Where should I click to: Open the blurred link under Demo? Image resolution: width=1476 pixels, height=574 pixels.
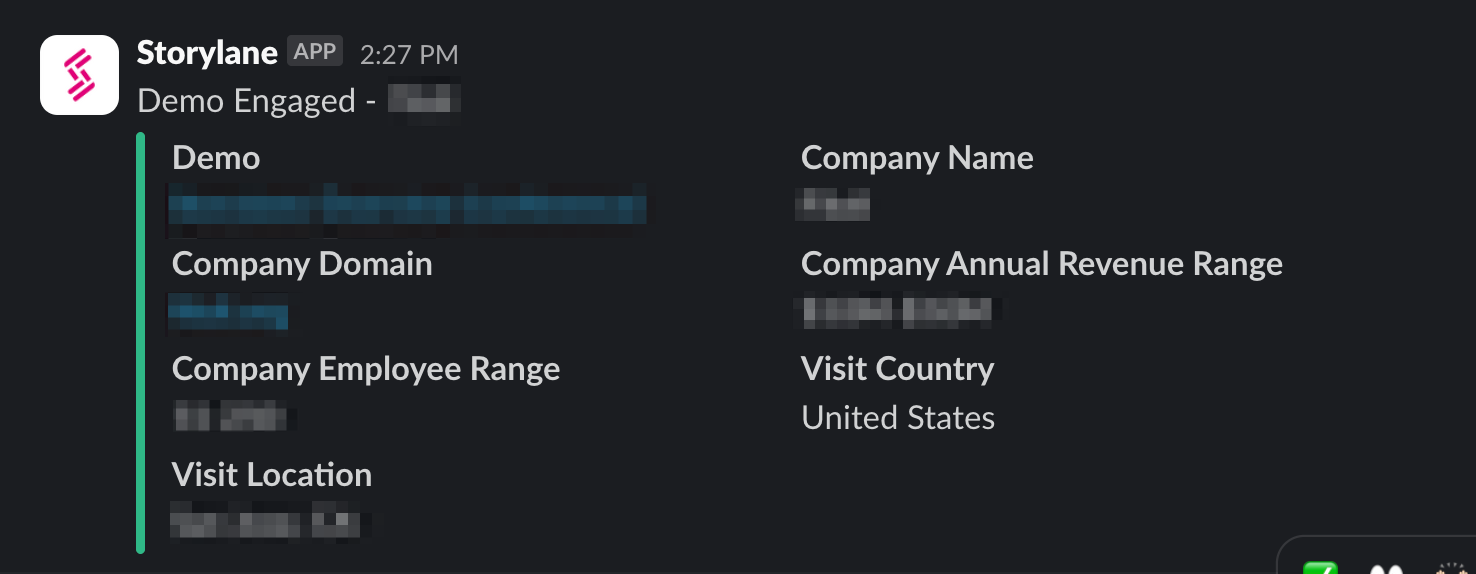pyautogui.click(x=407, y=206)
